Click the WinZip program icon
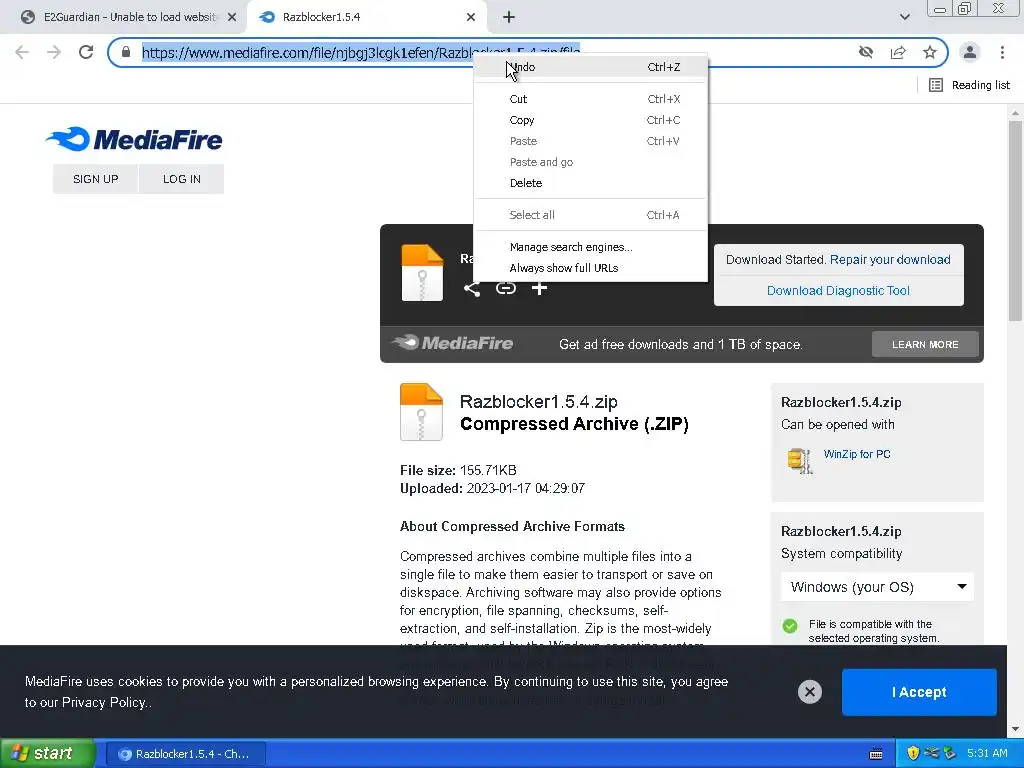 tap(799, 460)
